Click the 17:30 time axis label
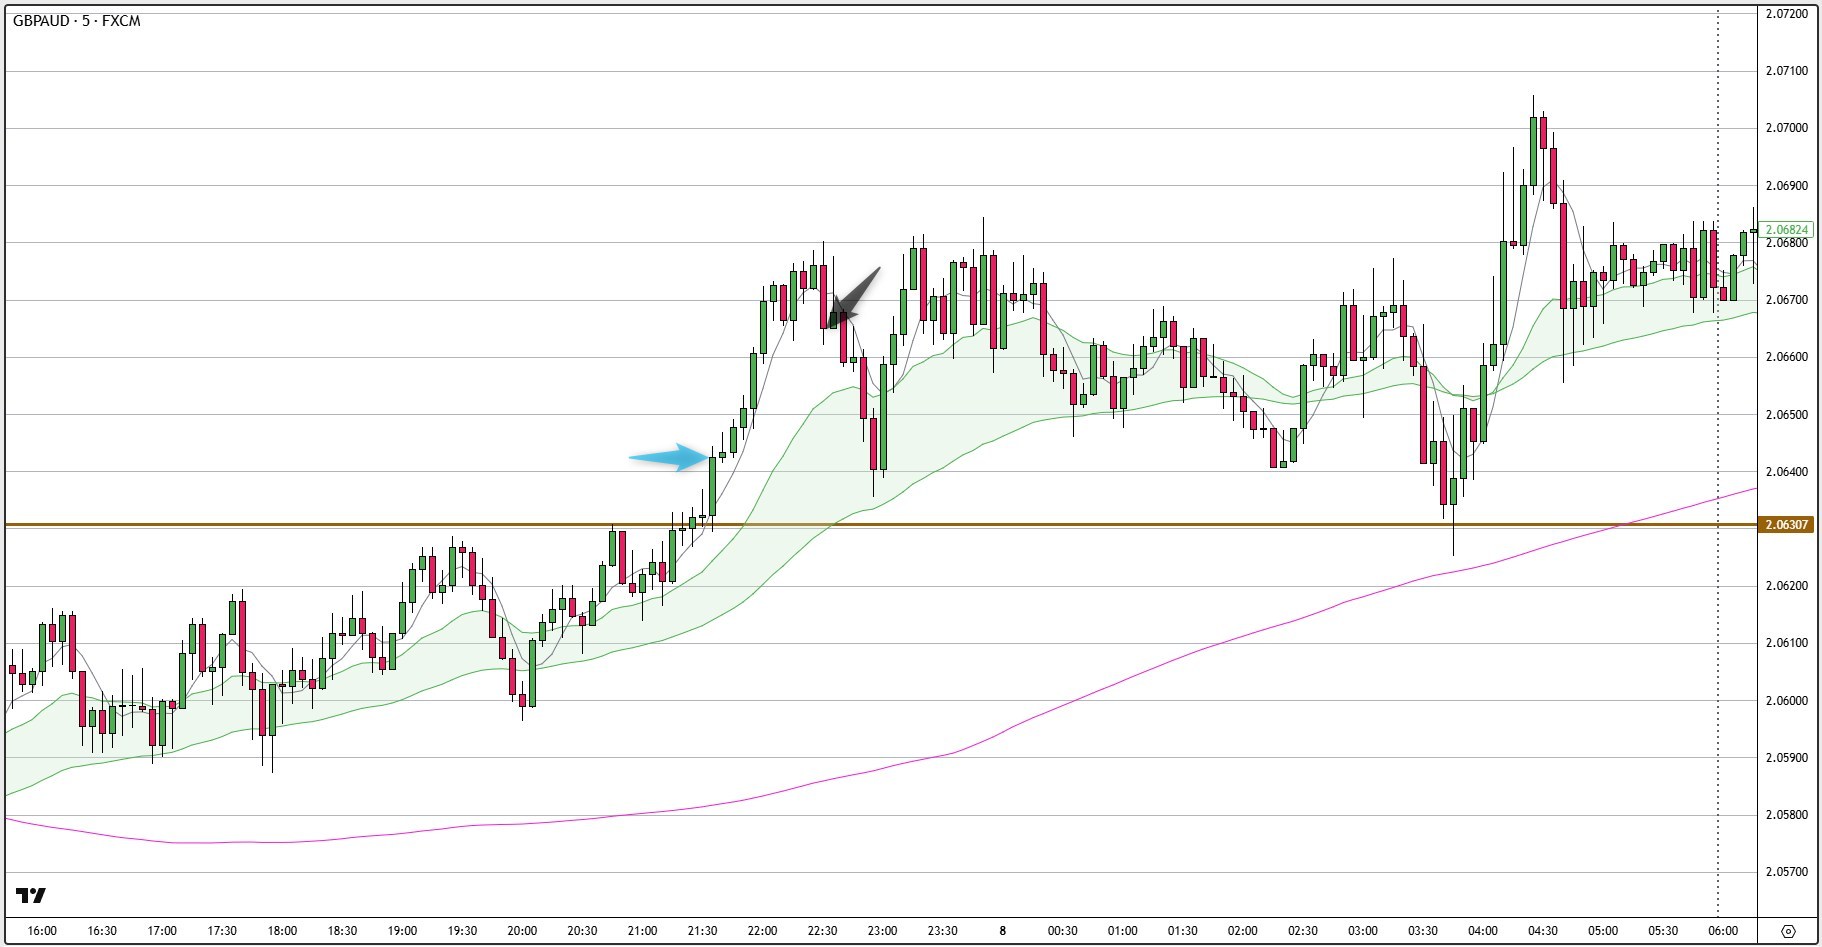 point(222,931)
